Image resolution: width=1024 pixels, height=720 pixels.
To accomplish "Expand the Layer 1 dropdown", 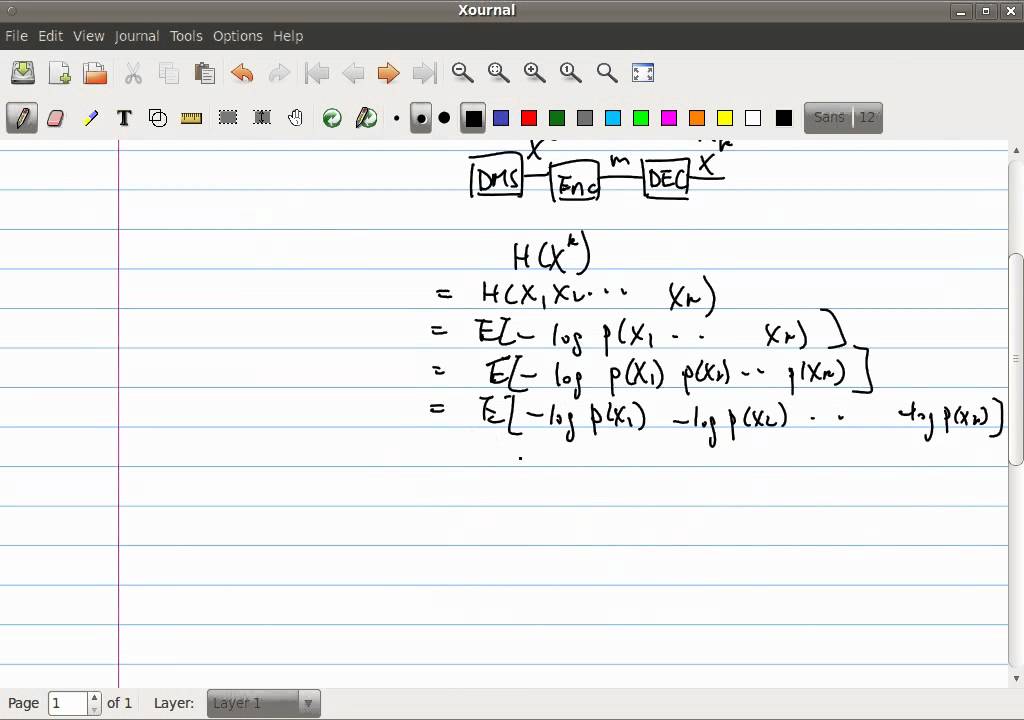I will point(264,703).
